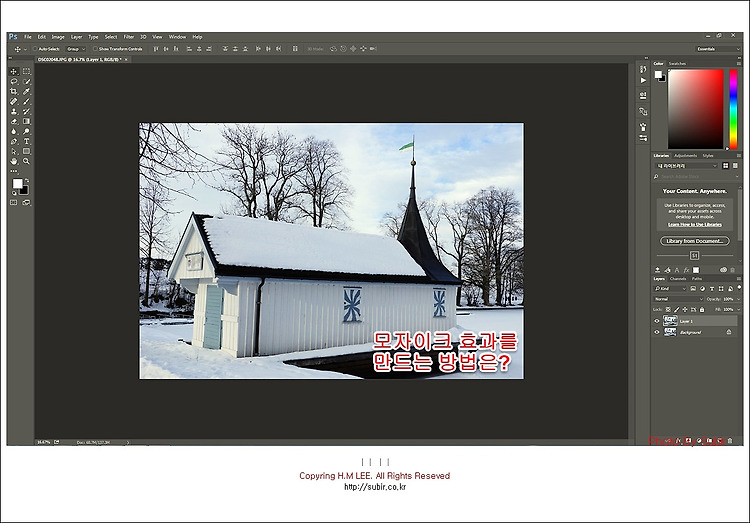The image size is (750, 523).
Task: Open the Layer menu
Action: pyautogui.click(x=77, y=37)
